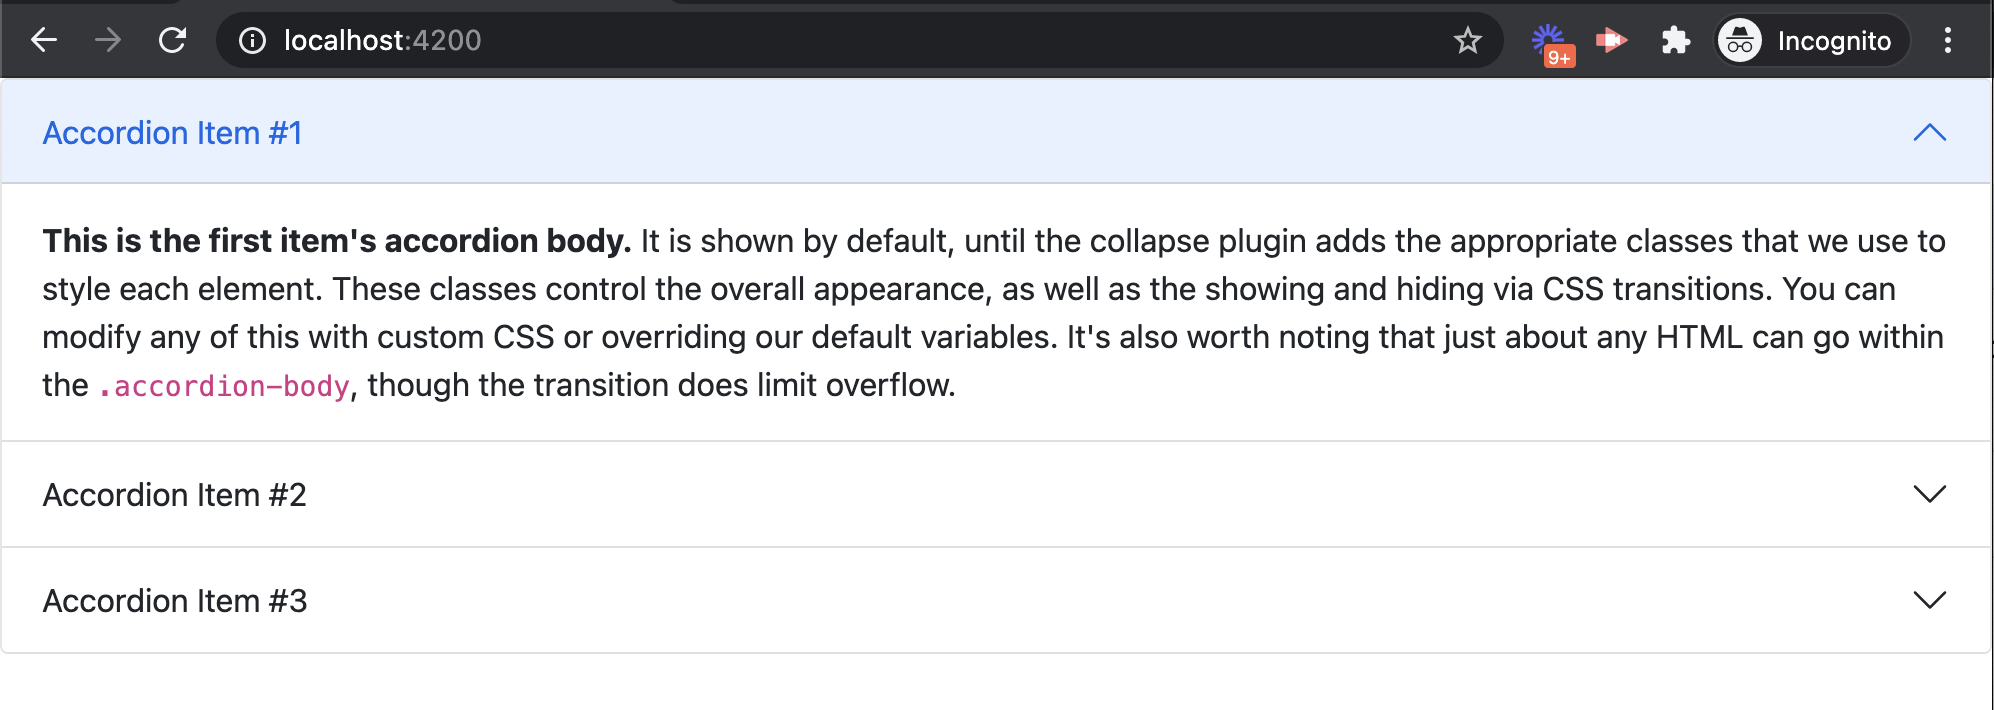The image size is (1994, 710).
Task: Reload the localhost page
Action: pyautogui.click(x=172, y=40)
